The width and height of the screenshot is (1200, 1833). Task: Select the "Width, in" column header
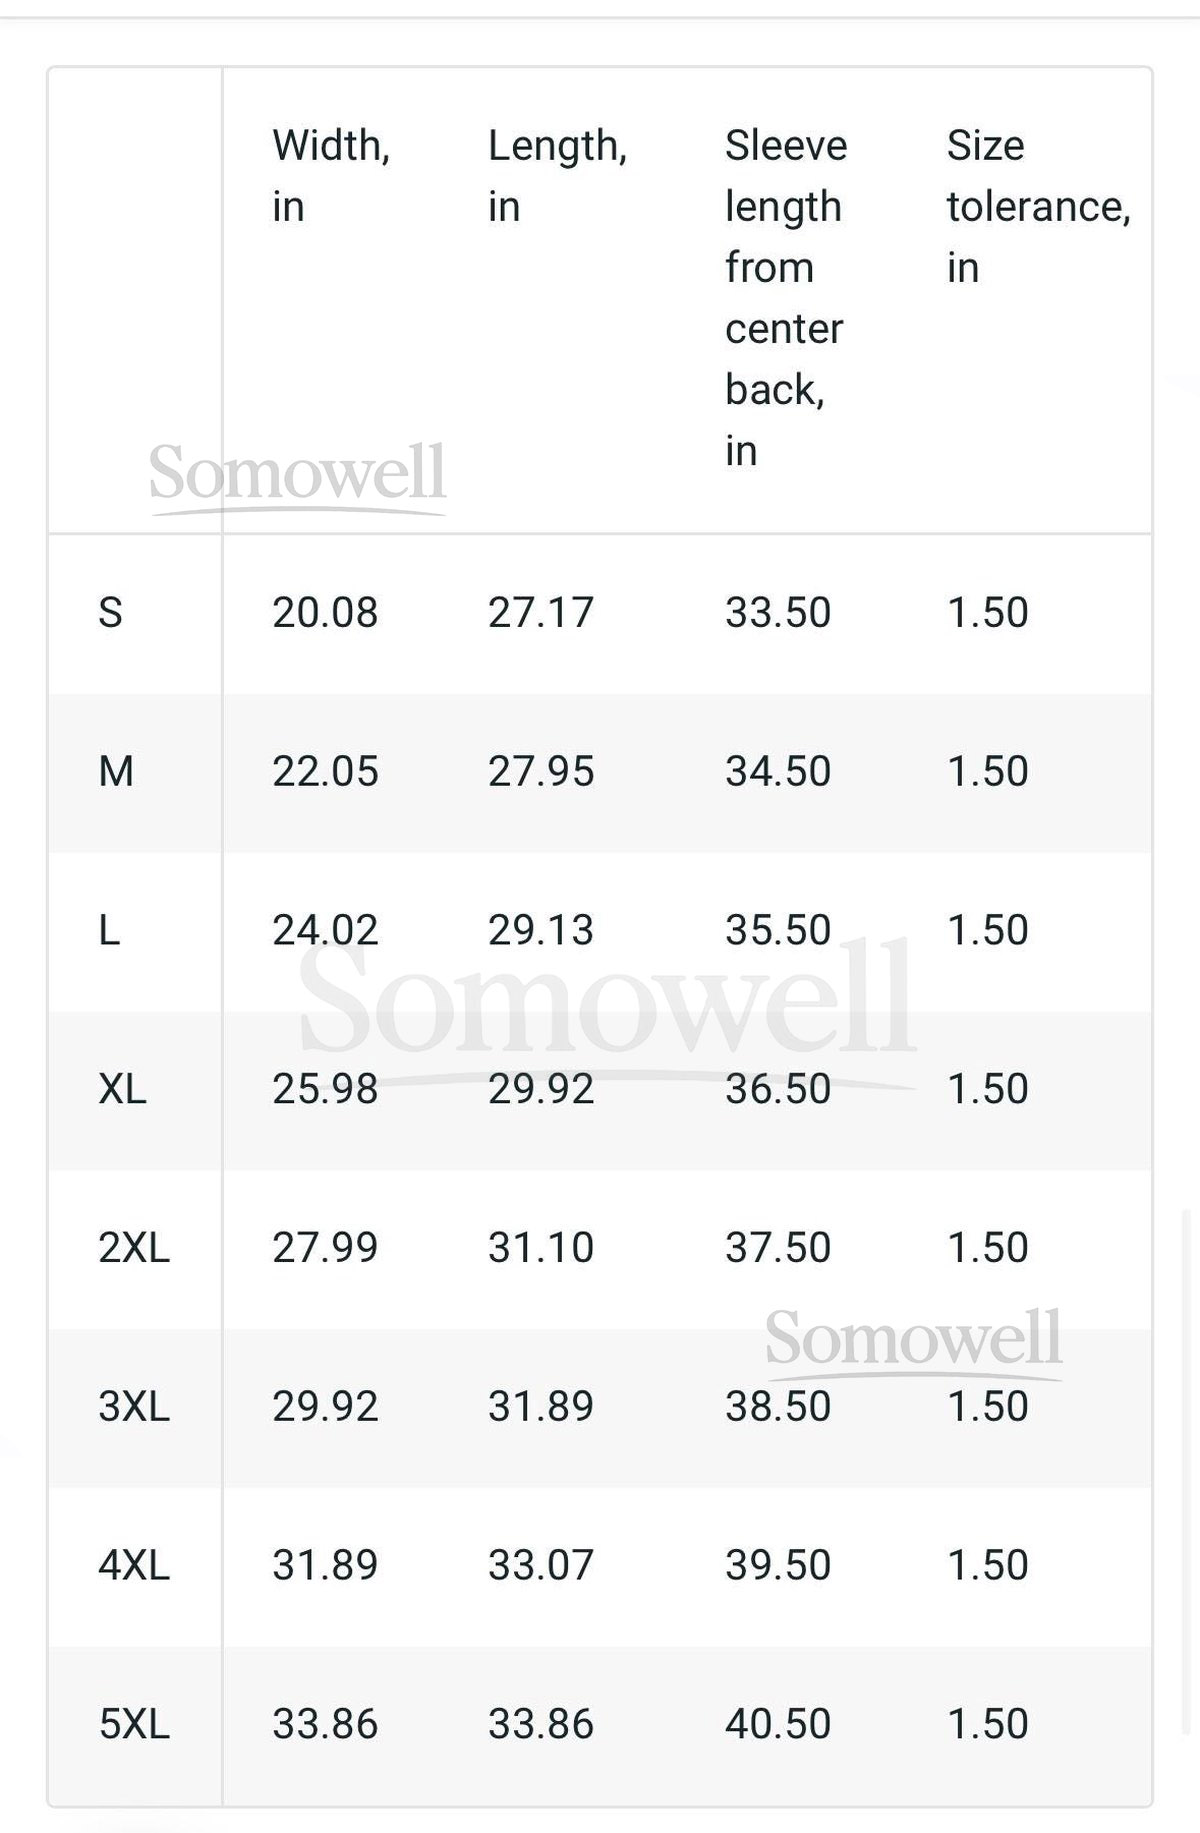331,176
